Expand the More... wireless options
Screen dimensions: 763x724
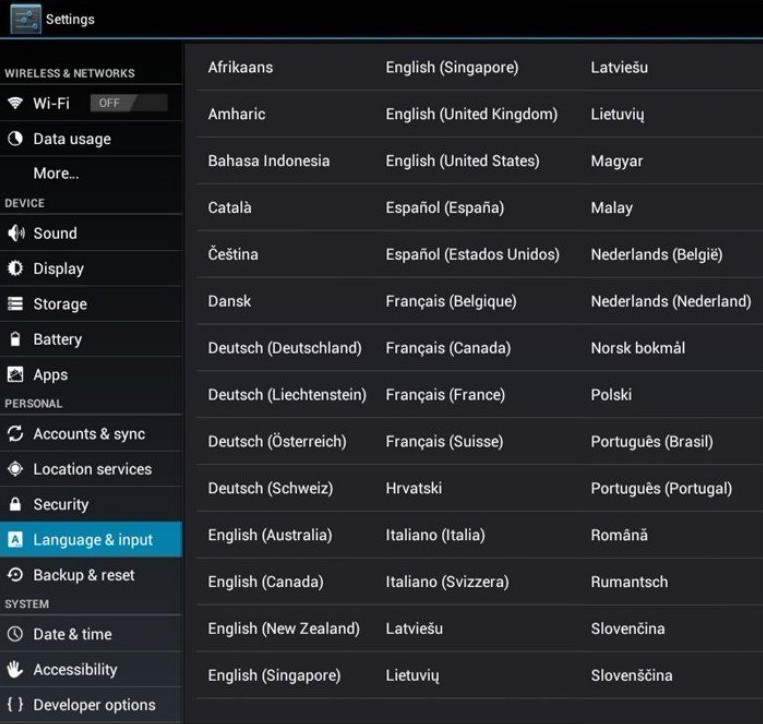(x=91, y=173)
